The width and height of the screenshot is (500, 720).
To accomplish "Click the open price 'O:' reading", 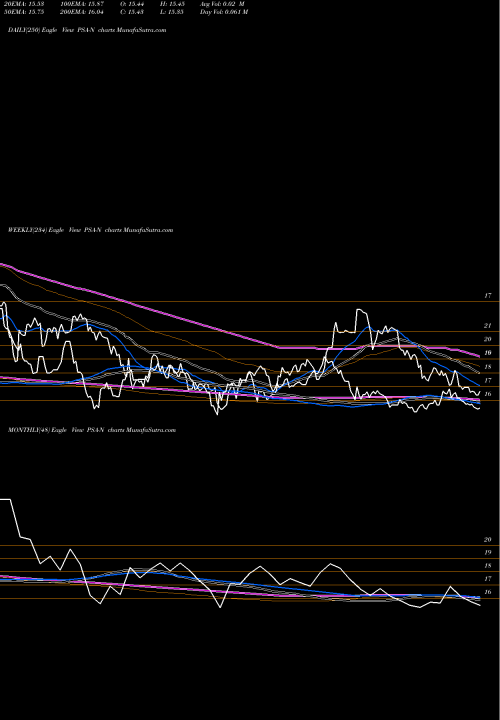I will click(132, 4).
